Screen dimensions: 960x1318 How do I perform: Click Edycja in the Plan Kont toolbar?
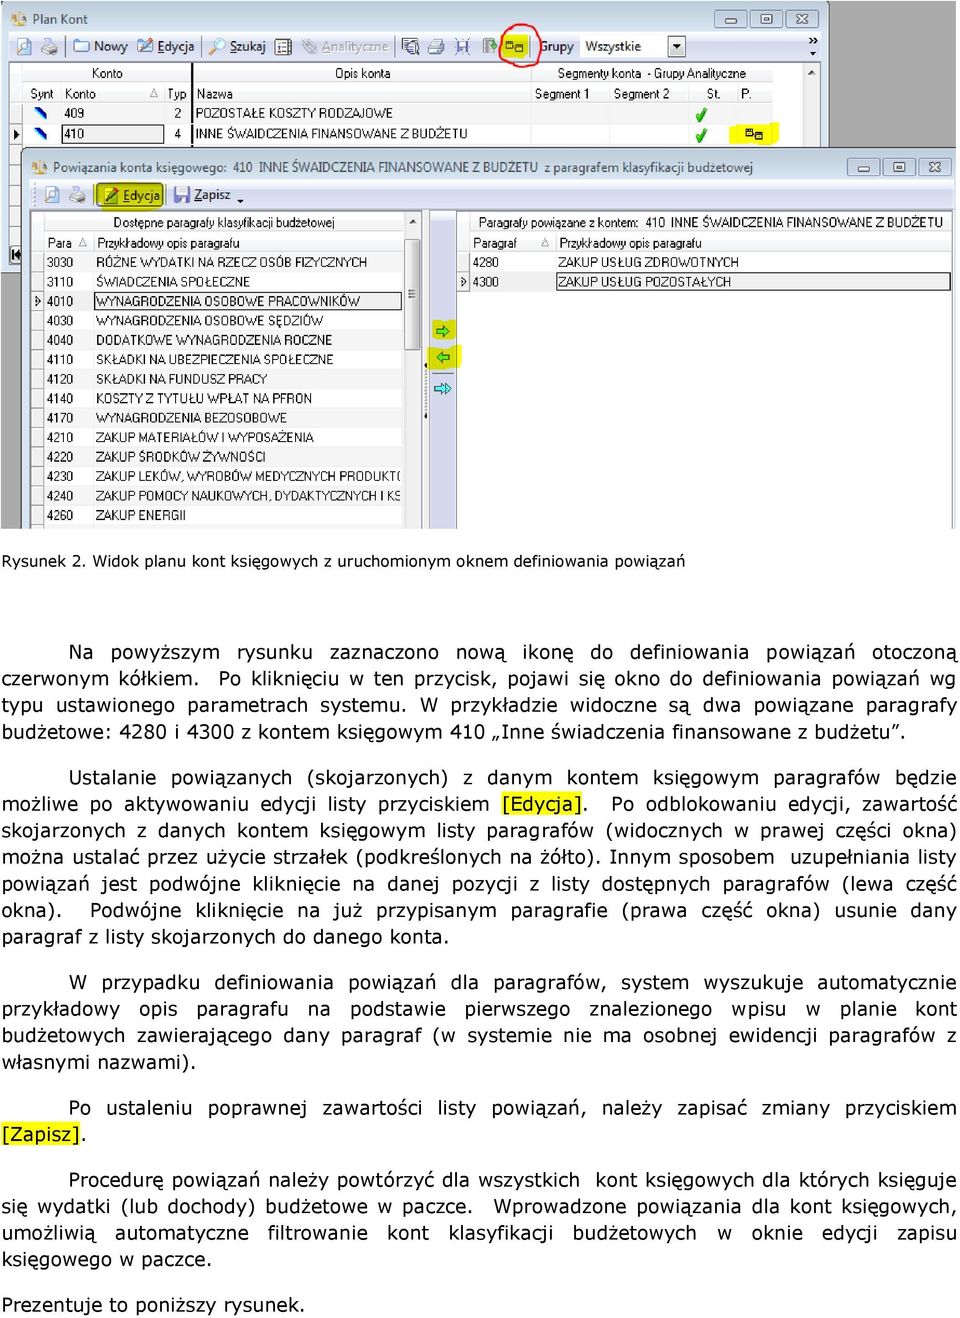(x=166, y=47)
